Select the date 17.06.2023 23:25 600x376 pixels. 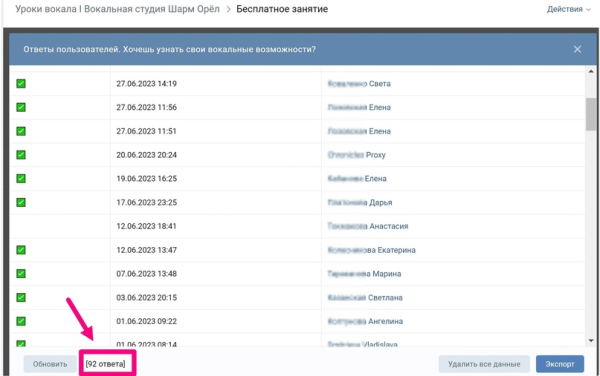point(147,202)
